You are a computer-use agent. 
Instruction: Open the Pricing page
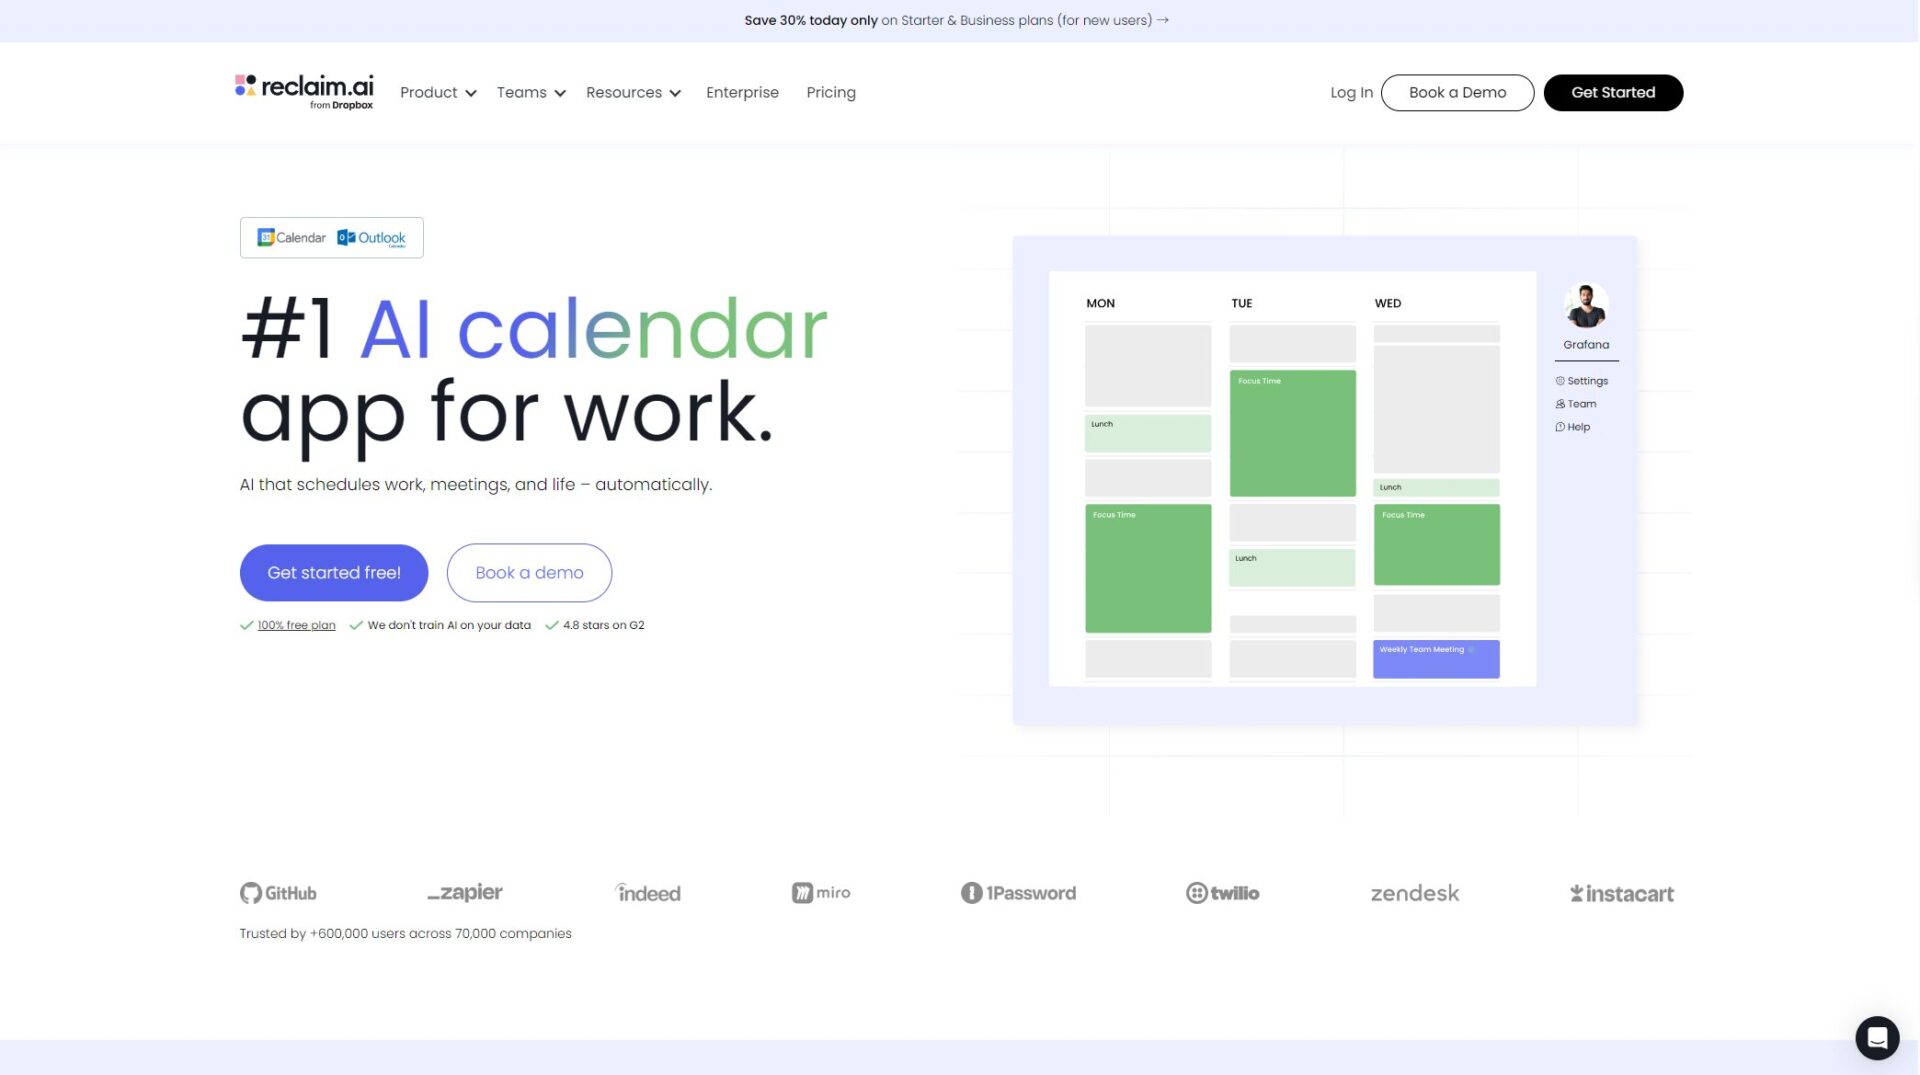[x=831, y=92]
